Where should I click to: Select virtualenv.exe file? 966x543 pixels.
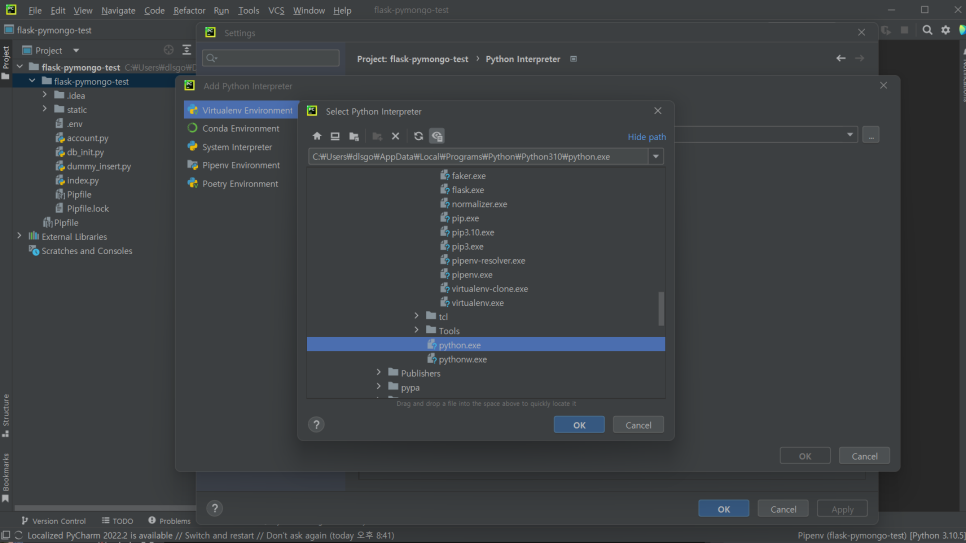point(472,303)
